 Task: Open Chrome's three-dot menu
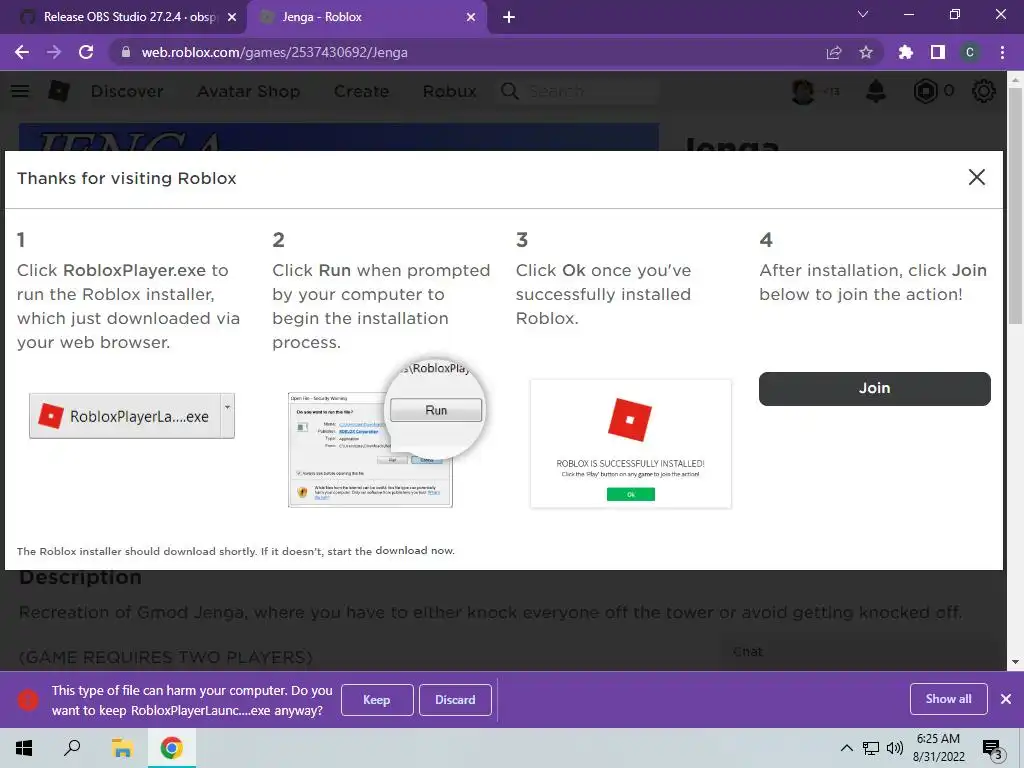pyautogui.click(x=1002, y=52)
